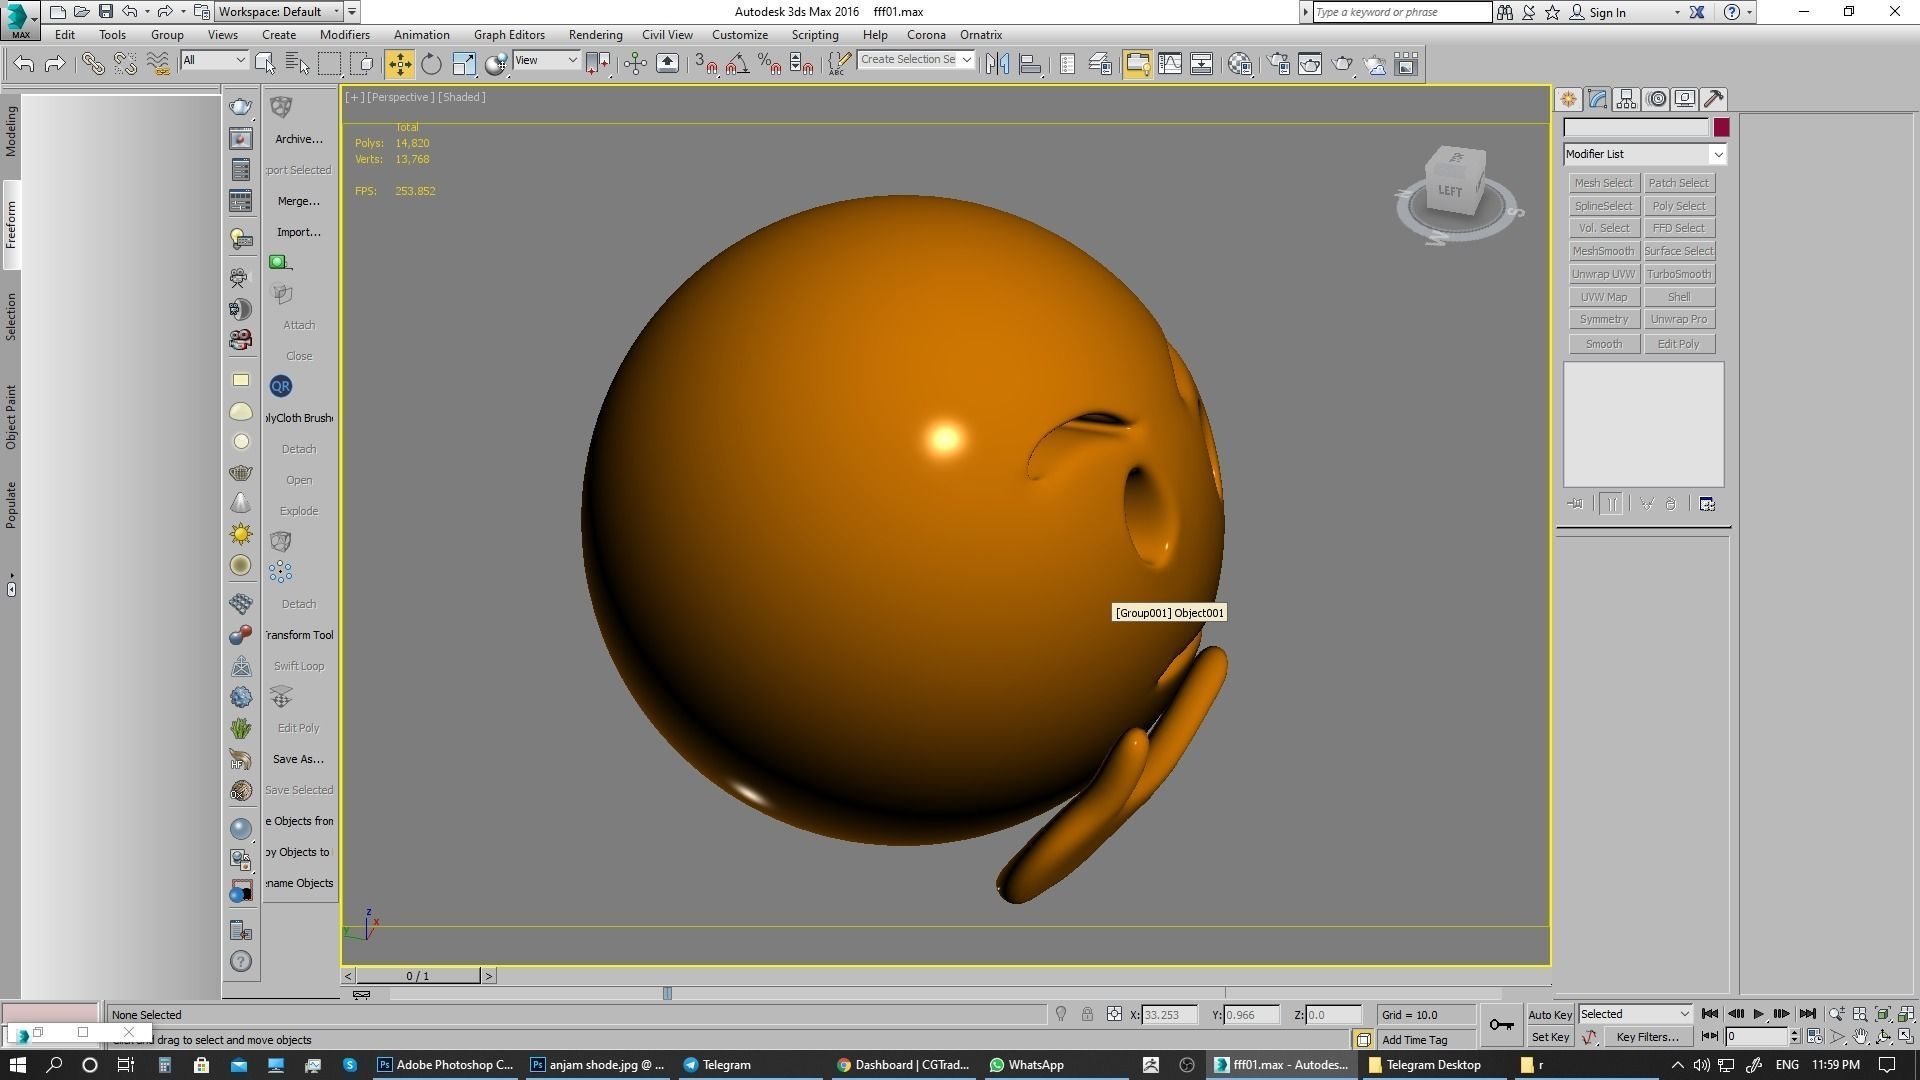Open the Rendered Frame Window icon

pyautogui.click(x=1310, y=64)
